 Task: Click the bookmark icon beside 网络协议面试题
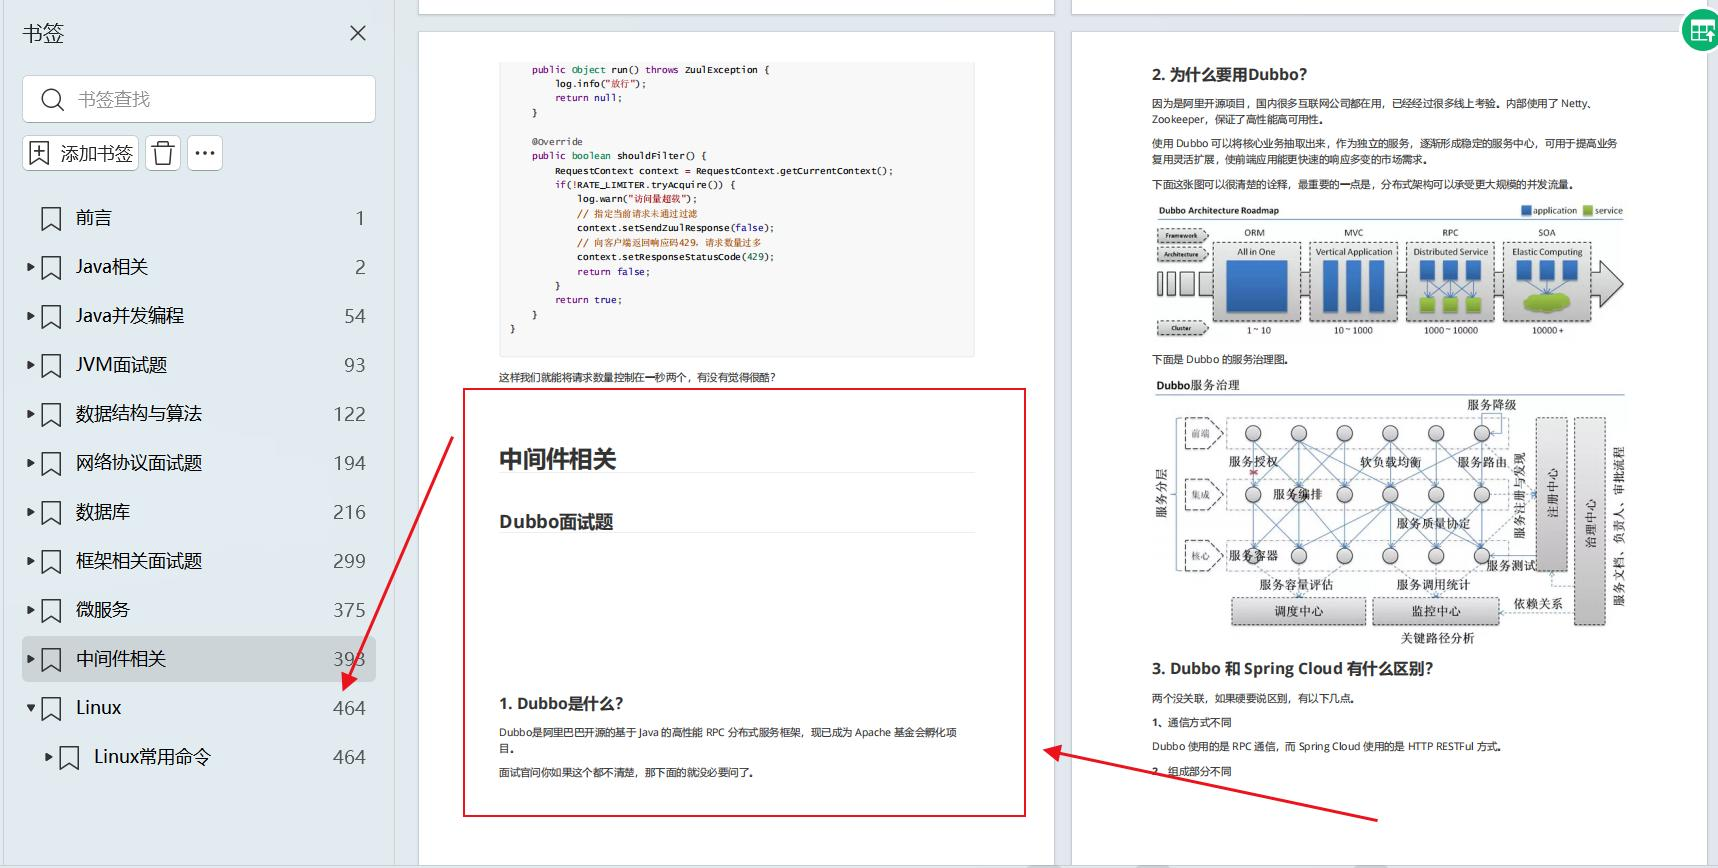51,464
